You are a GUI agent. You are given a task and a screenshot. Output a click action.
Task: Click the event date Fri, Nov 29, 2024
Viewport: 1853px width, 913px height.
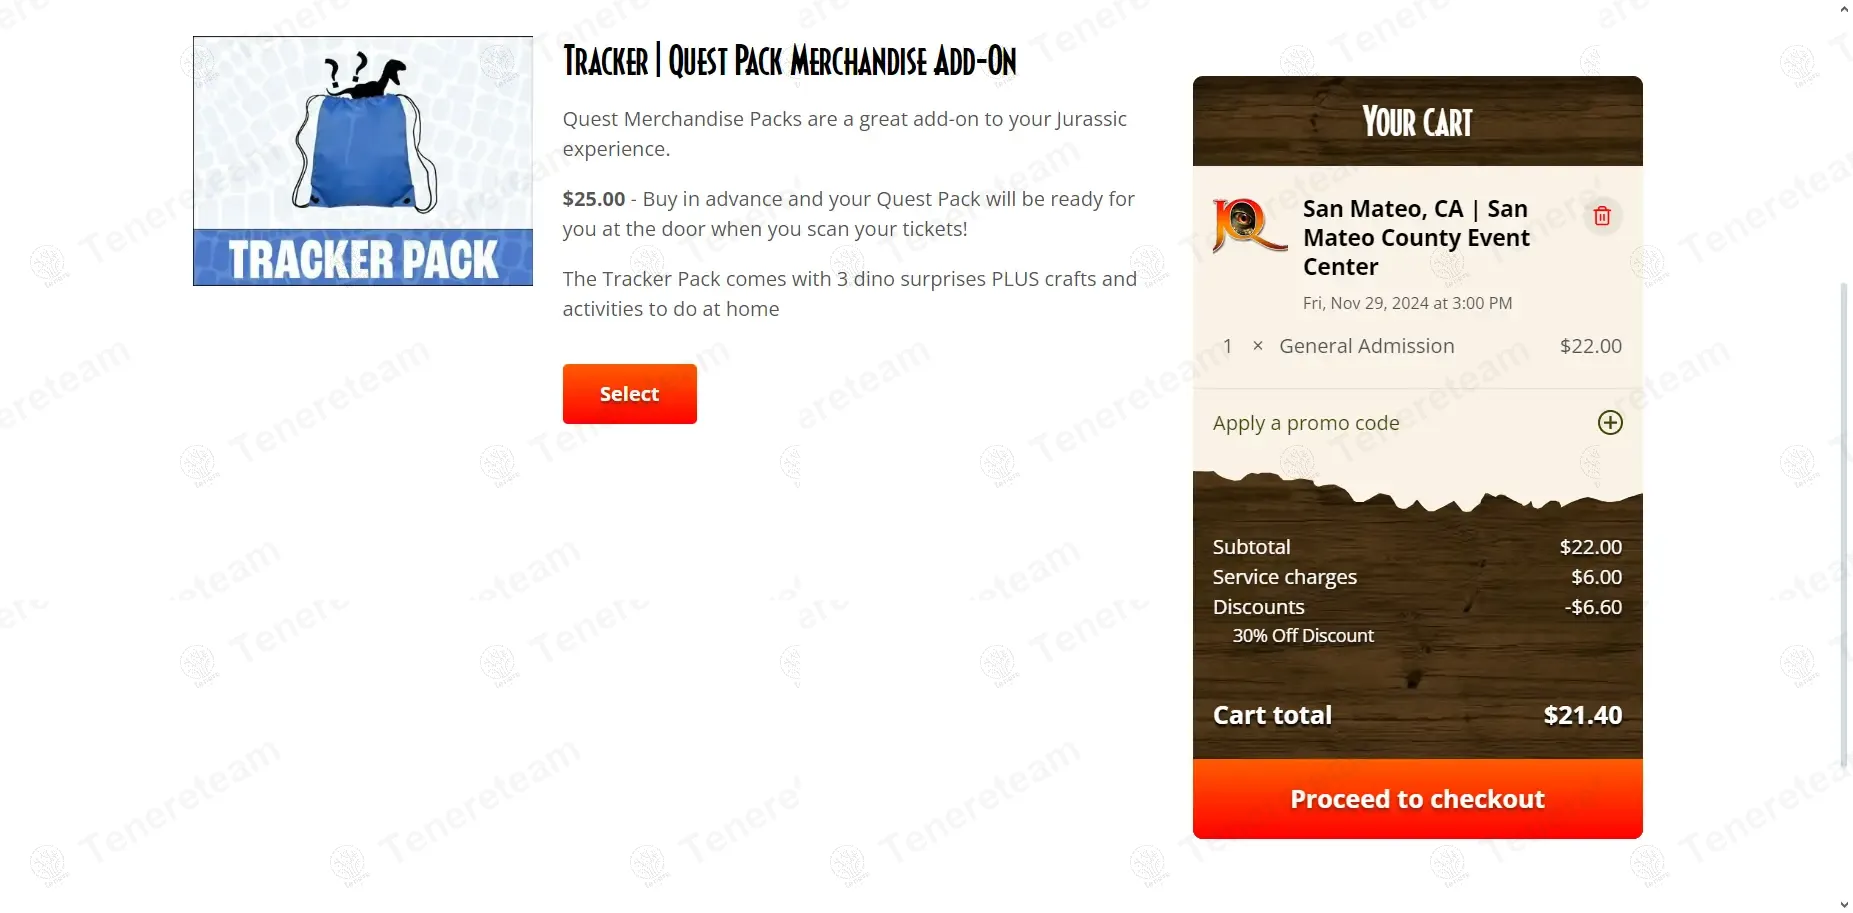tap(1407, 303)
